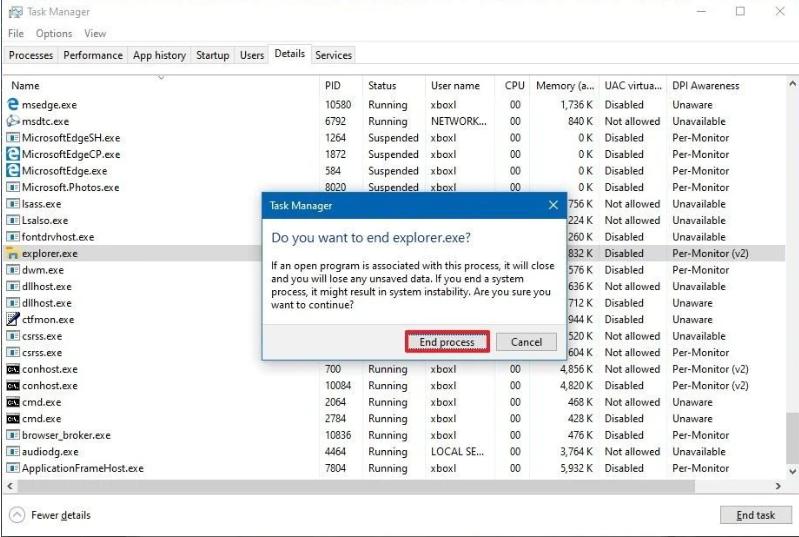The image size is (799, 537).
Task: Click PID value 6792
Action: (335, 121)
